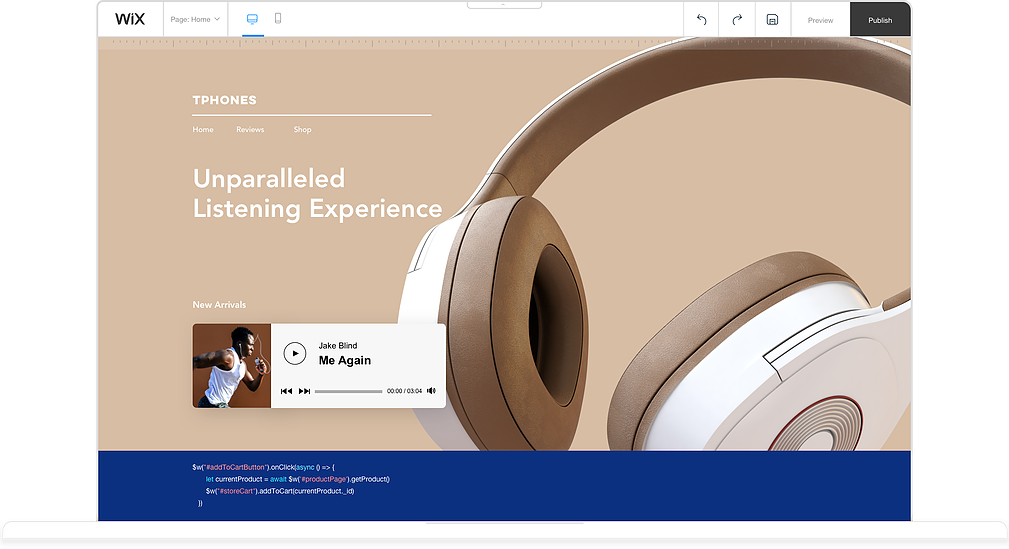Click the audio progress bar
The width and height of the screenshot is (1009, 549).
[x=348, y=391]
